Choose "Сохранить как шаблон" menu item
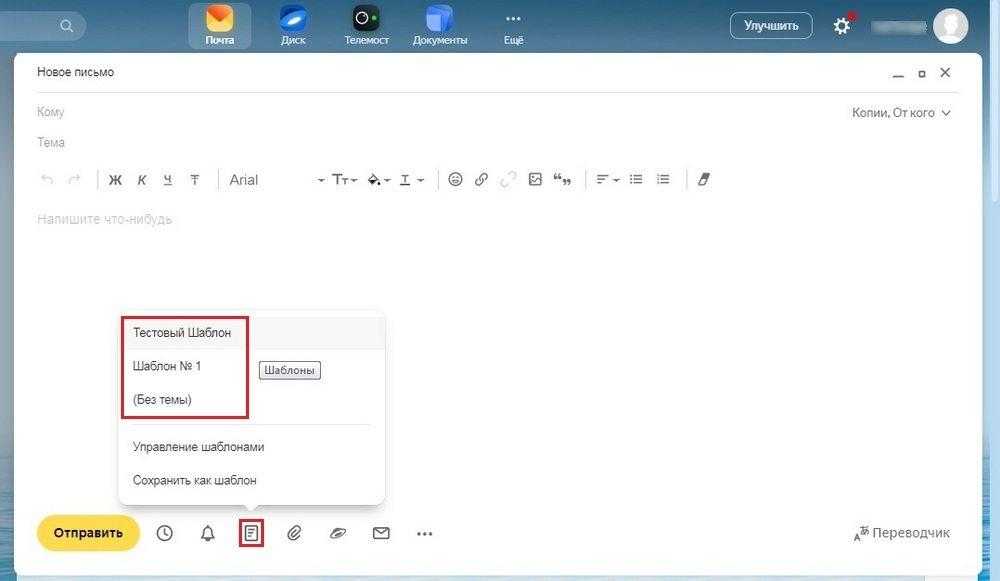Image resolution: width=1000 pixels, height=581 pixels. [x=195, y=480]
